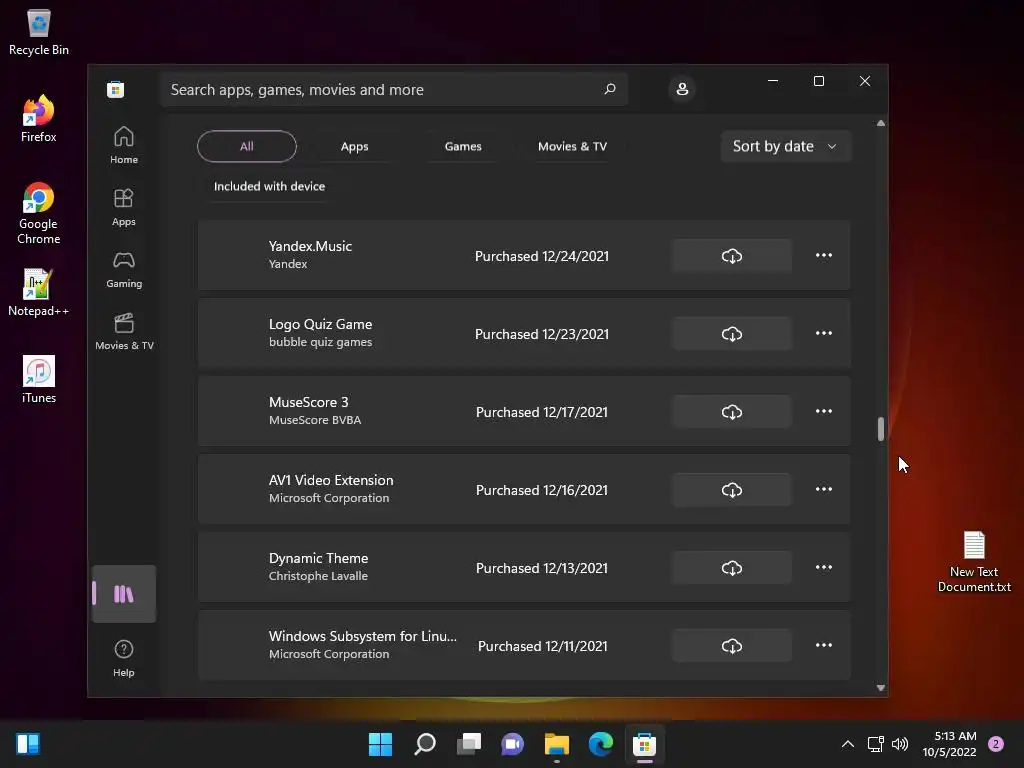This screenshot has height=768, width=1024.
Task: Open the user account profile icon
Action: click(x=682, y=89)
